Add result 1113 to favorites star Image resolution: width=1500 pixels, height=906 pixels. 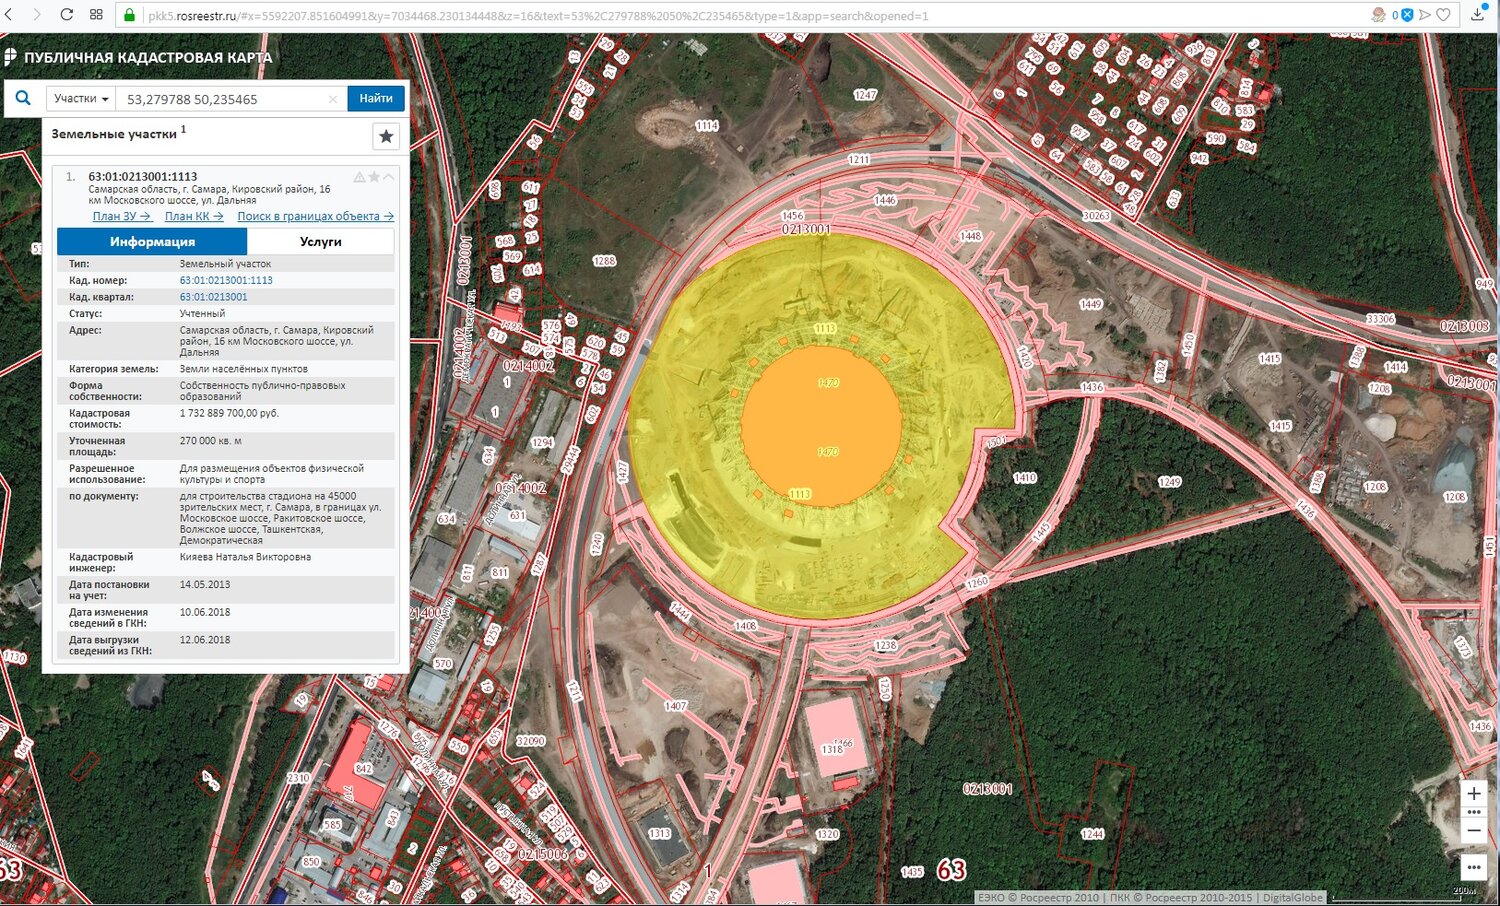(x=374, y=177)
